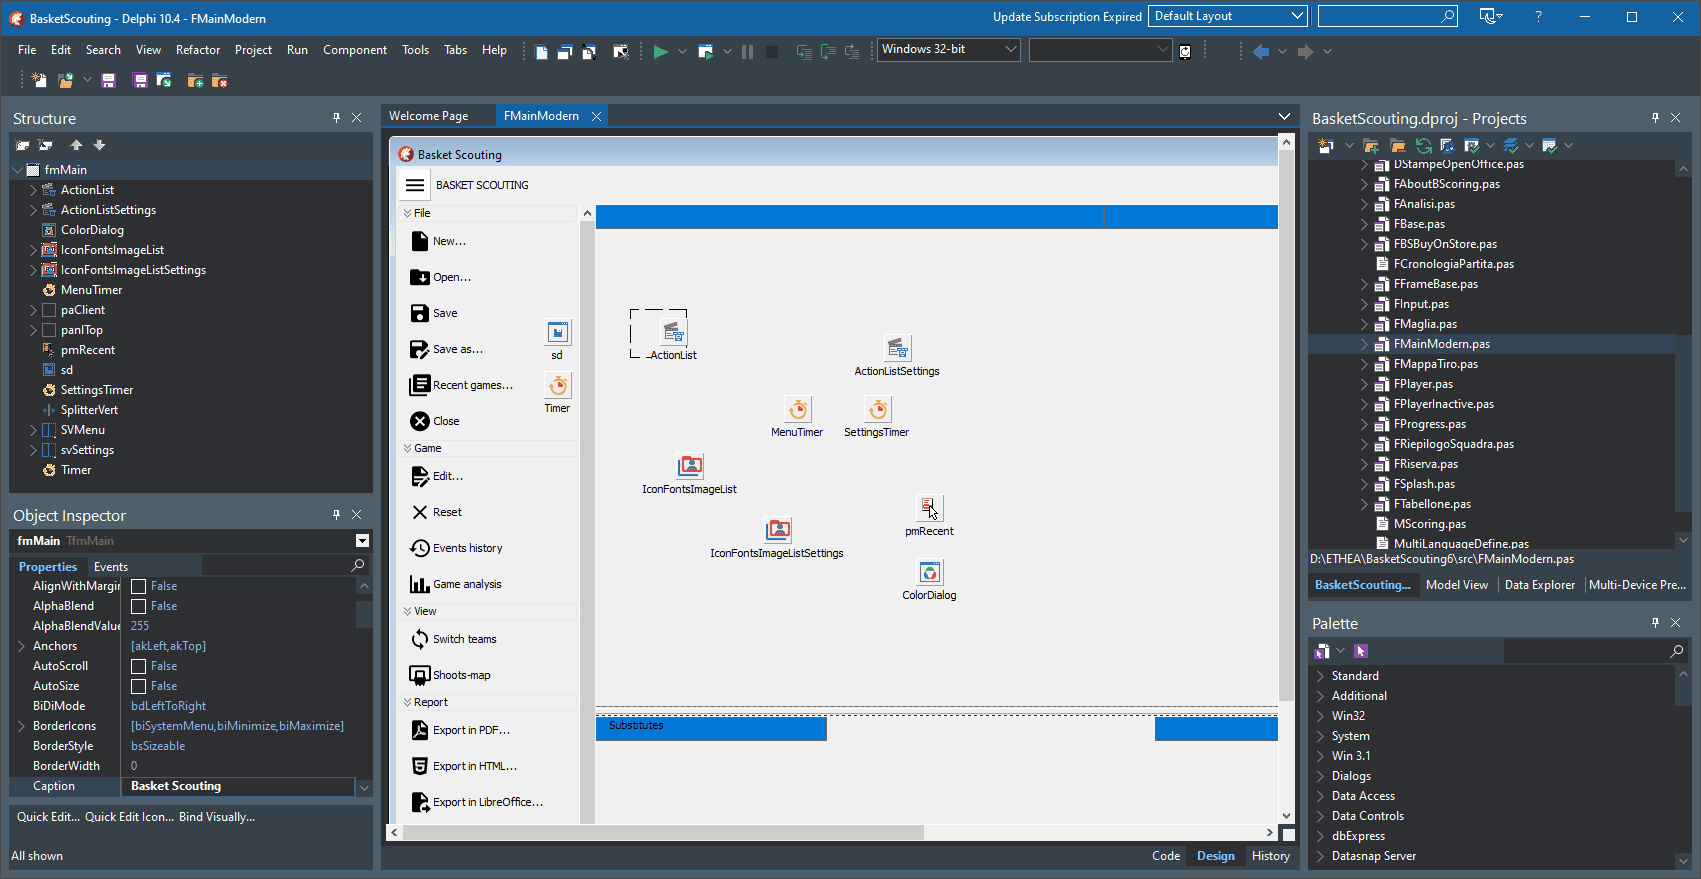This screenshot has height=879, width=1701.
Task: Click the Save file icon in the toolbar
Action: coord(109,80)
